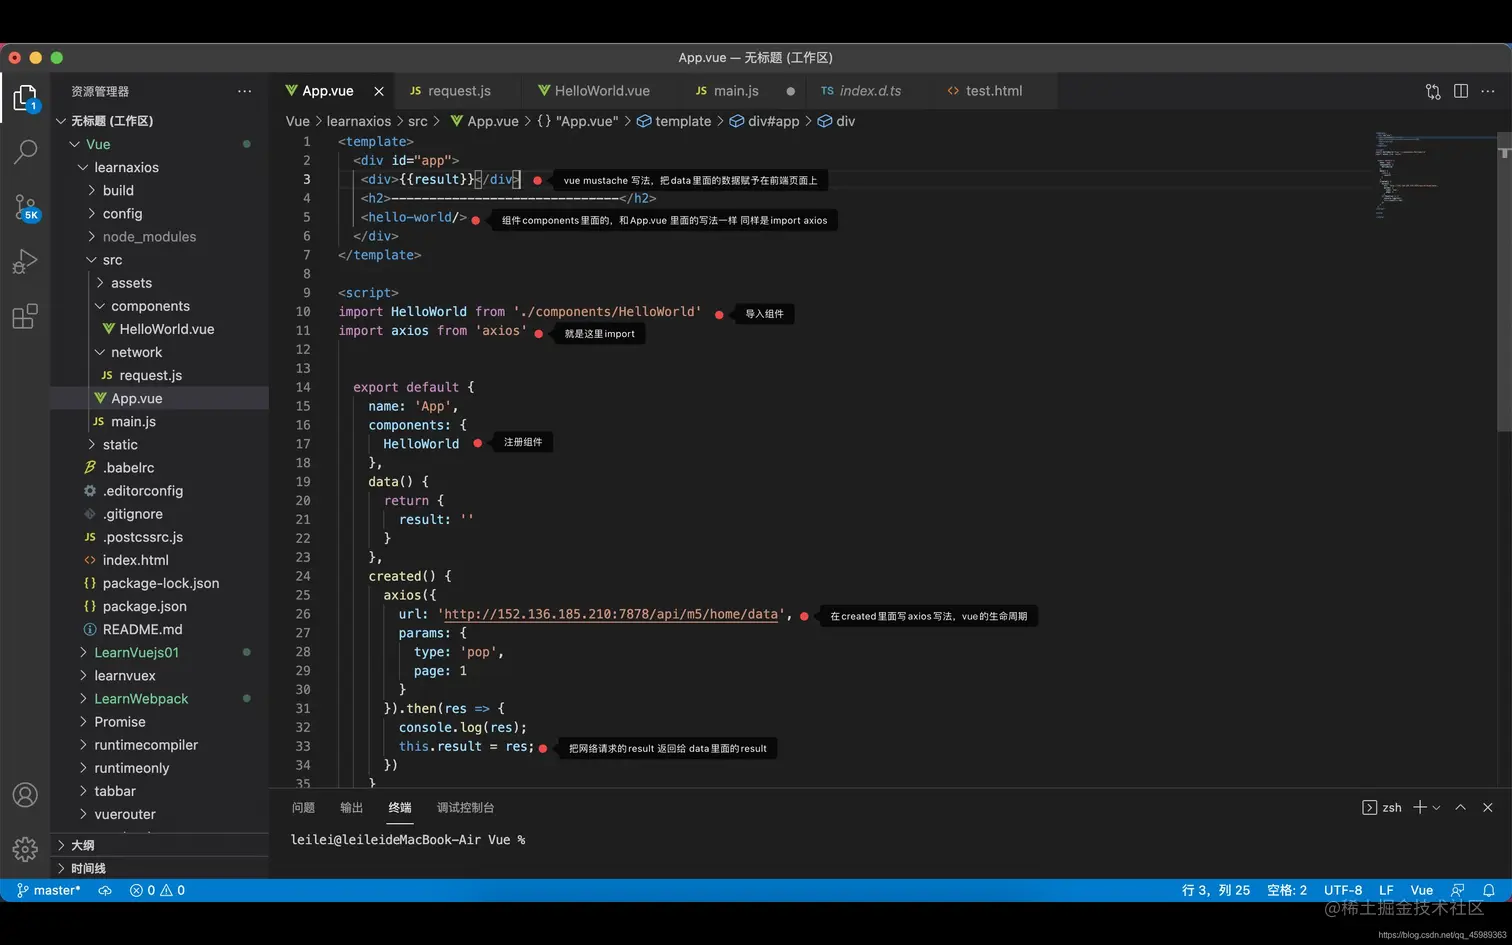Expand the vuerouter folder
The image size is (1512, 945).
[160, 814]
